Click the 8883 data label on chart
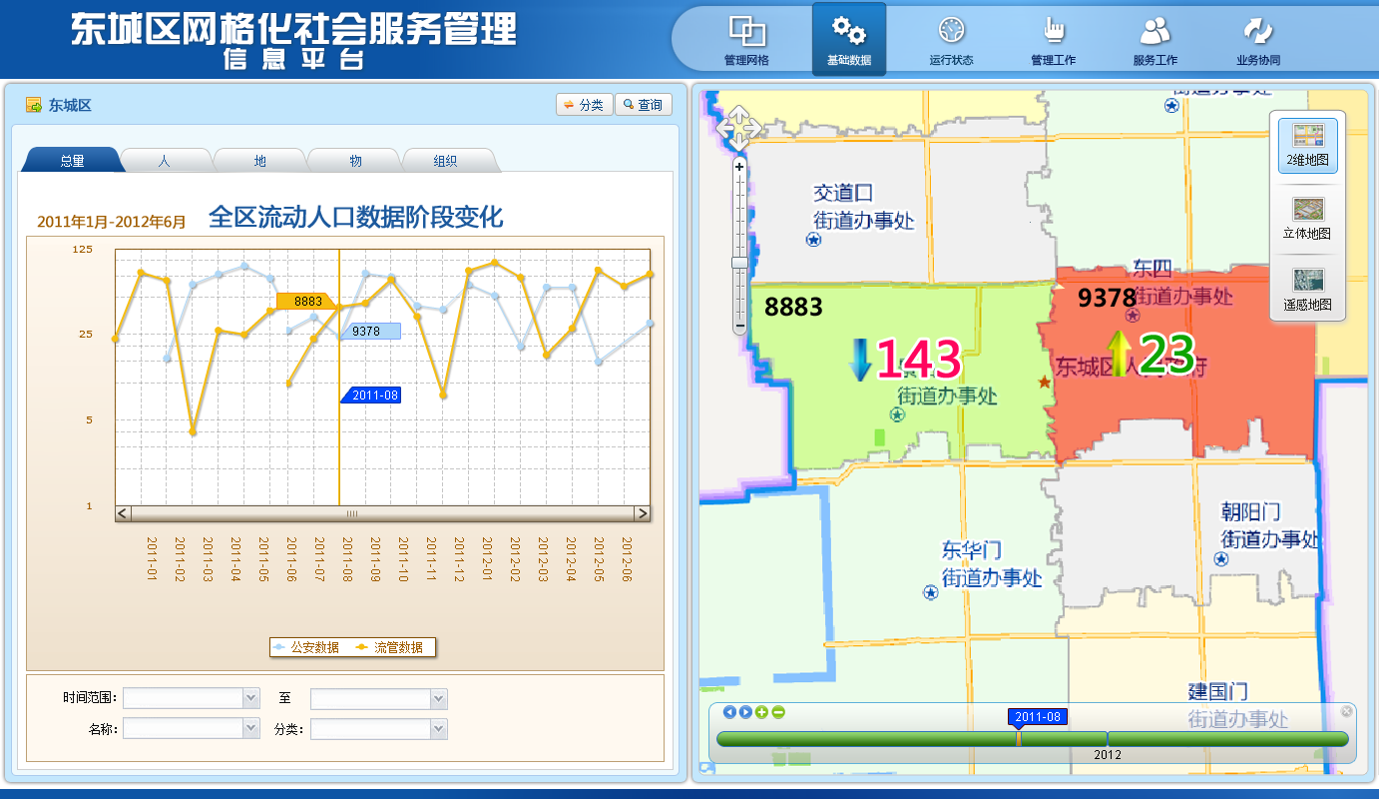This screenshot has height=799, width=1379. click(x=305, y=301)
